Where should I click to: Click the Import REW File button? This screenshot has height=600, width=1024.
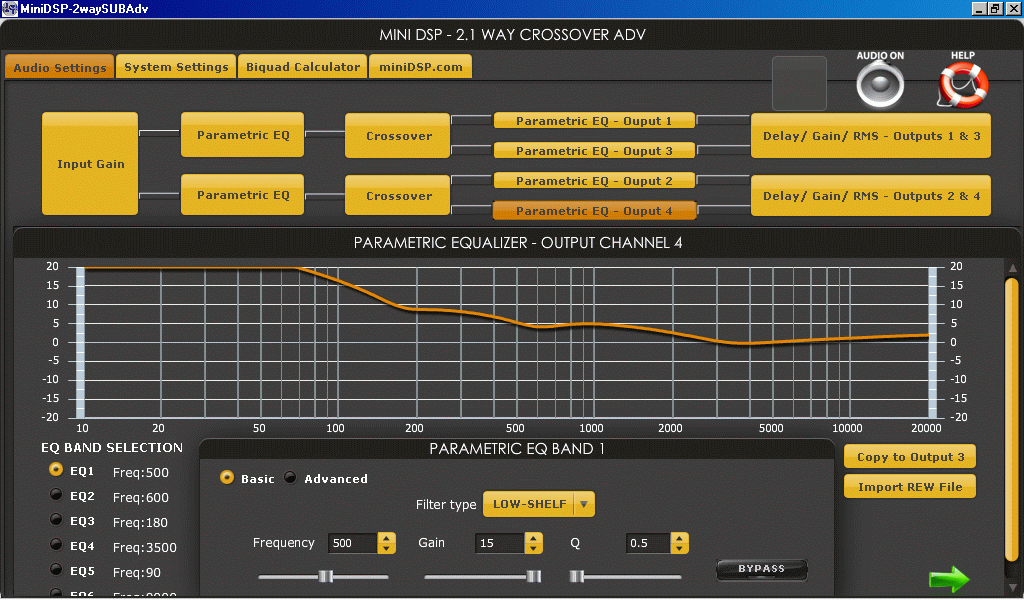[910, 486]
